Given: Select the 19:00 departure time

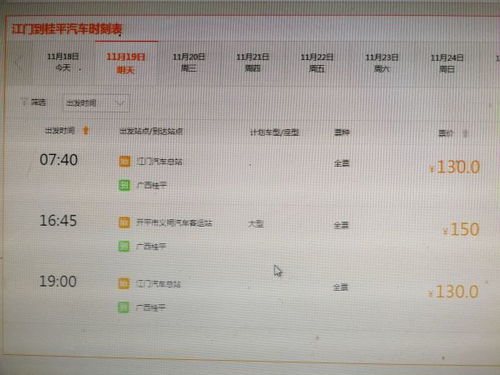Looking at the screenshot, I should (58, 281).
